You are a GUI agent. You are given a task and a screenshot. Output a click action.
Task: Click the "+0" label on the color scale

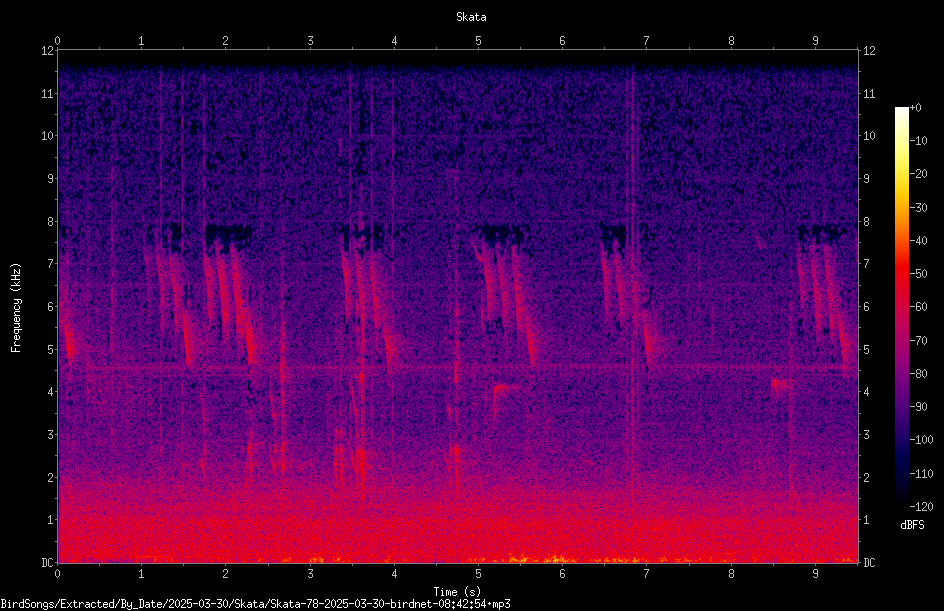(915, 108)
